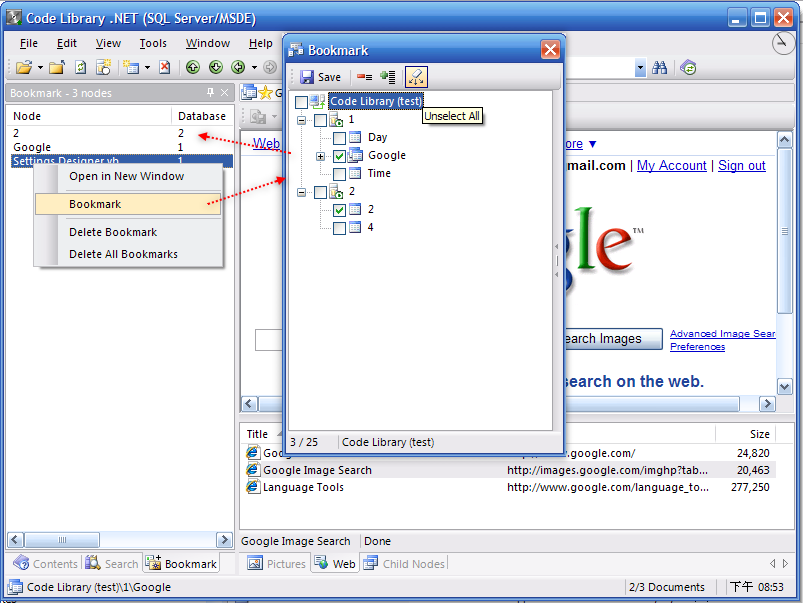Check the checkbox for node 4

[x=339, y=228]
